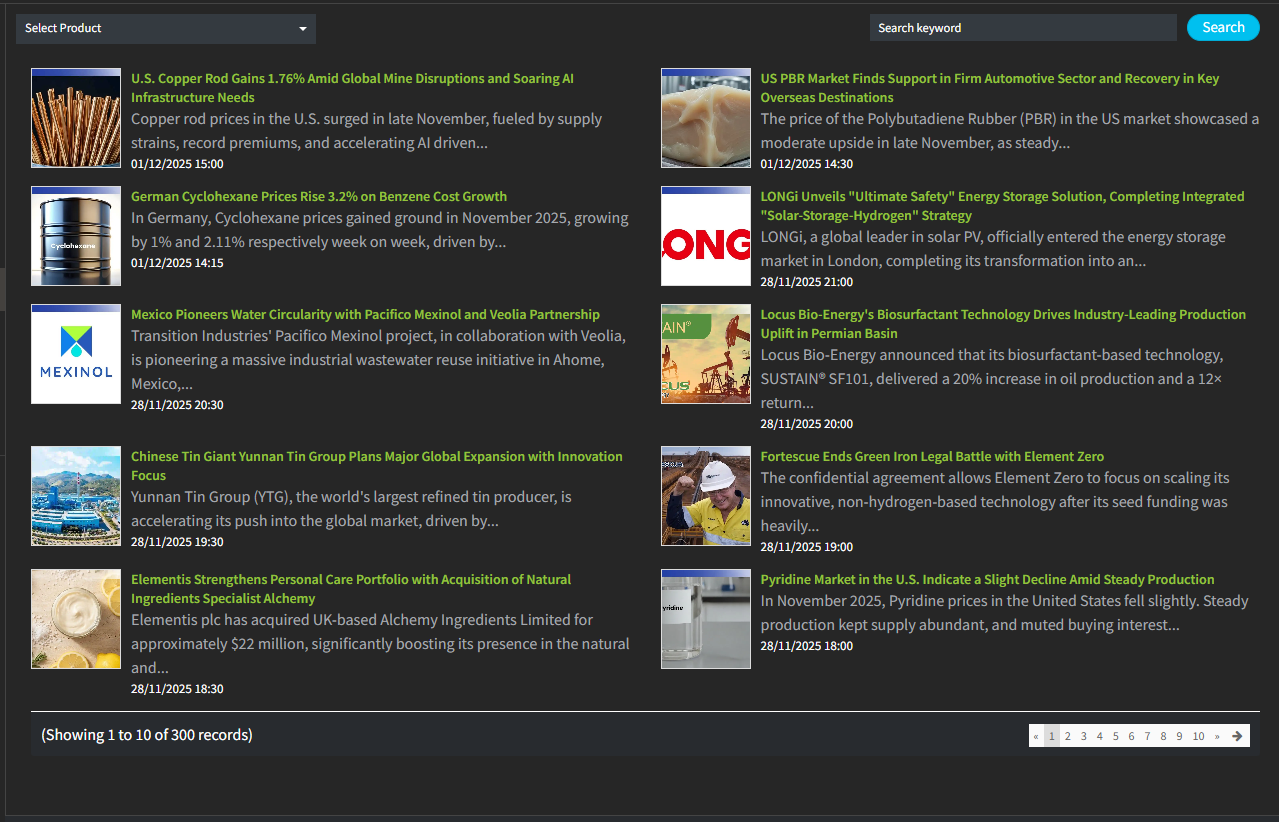Open Chinese Tin Giant Yunnan Tin Group headline
Image resolution: width=1279 pixels, height=822 pixels.
click(377, 466)
